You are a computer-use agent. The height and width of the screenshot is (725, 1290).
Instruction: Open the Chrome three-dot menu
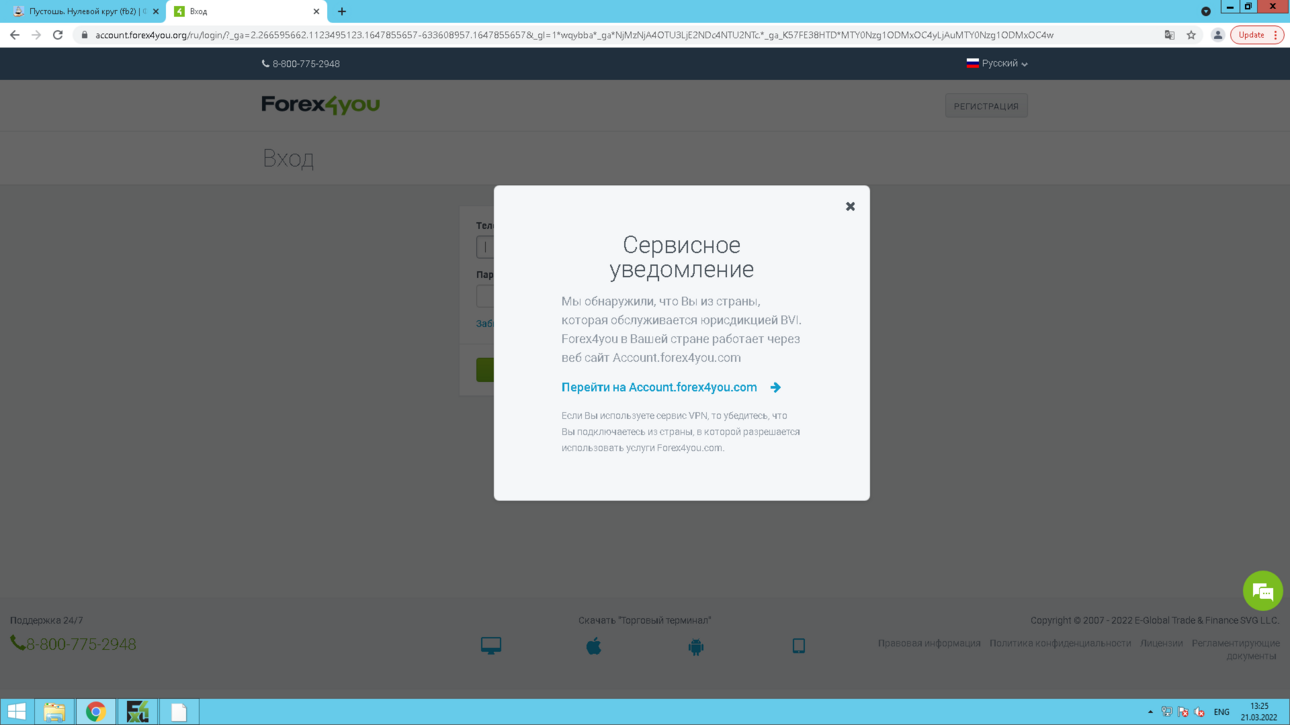1276,35
